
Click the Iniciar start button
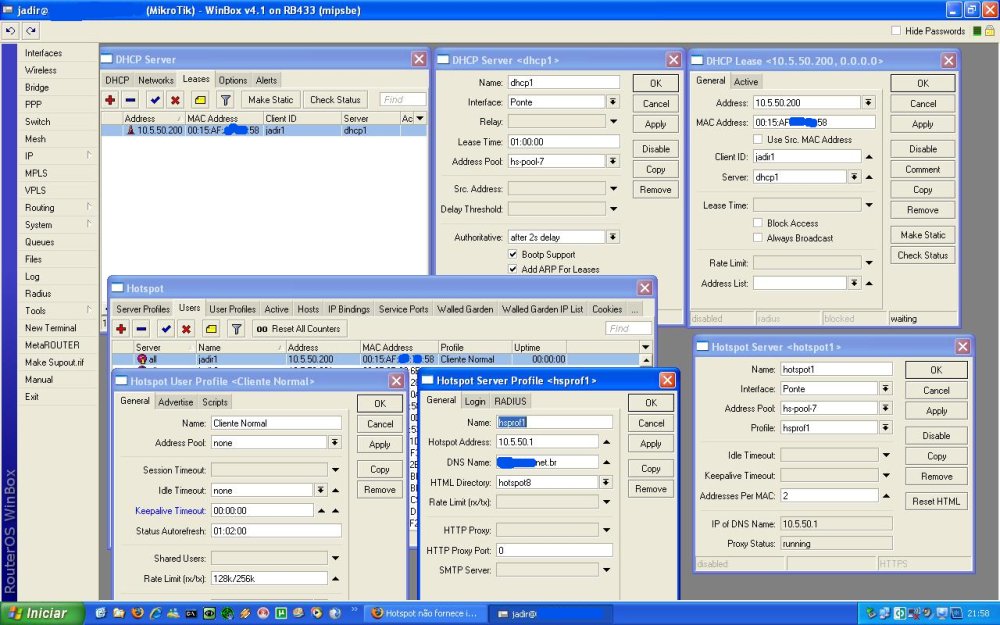pos(42,614)
